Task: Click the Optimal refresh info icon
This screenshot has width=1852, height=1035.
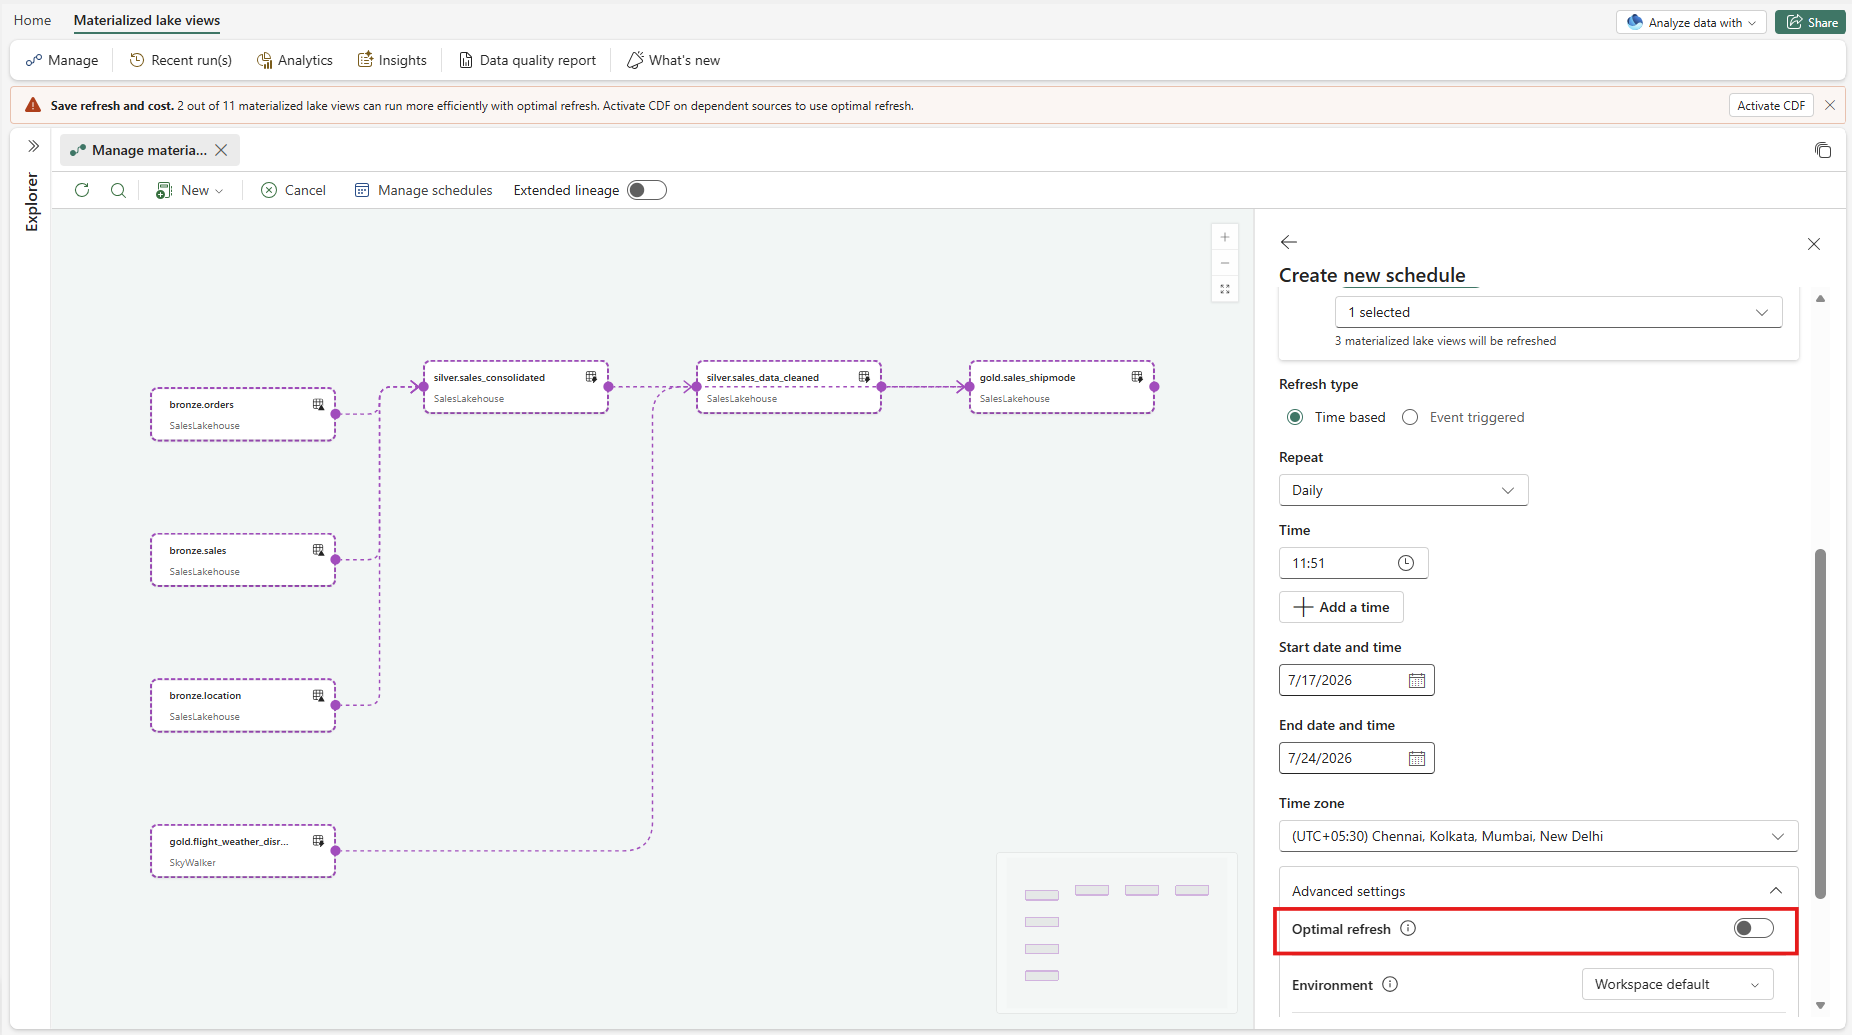Action: 1408,928
